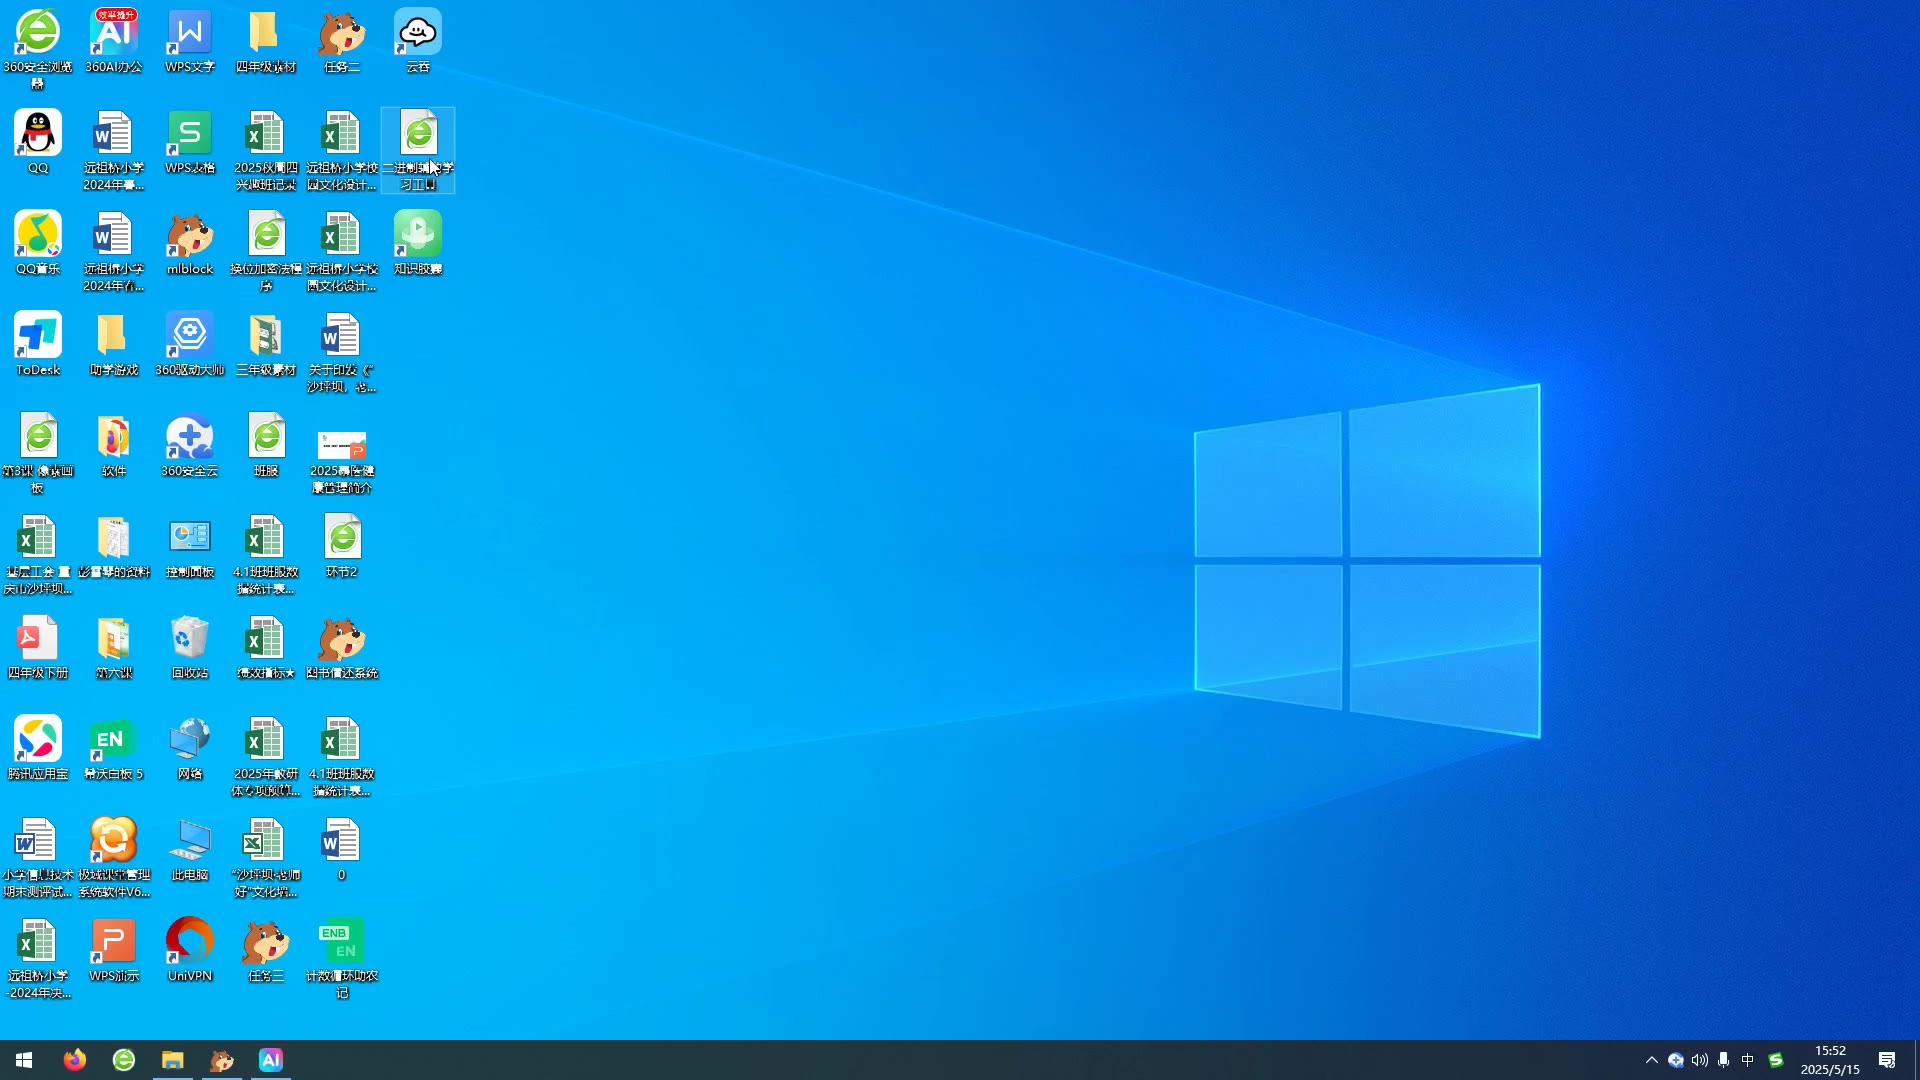The width and height of the screenshot is (1920, 1080).
Task: Switch to the bear app on taskbar
Action: pyautogui.click(x=222, y=1060)
